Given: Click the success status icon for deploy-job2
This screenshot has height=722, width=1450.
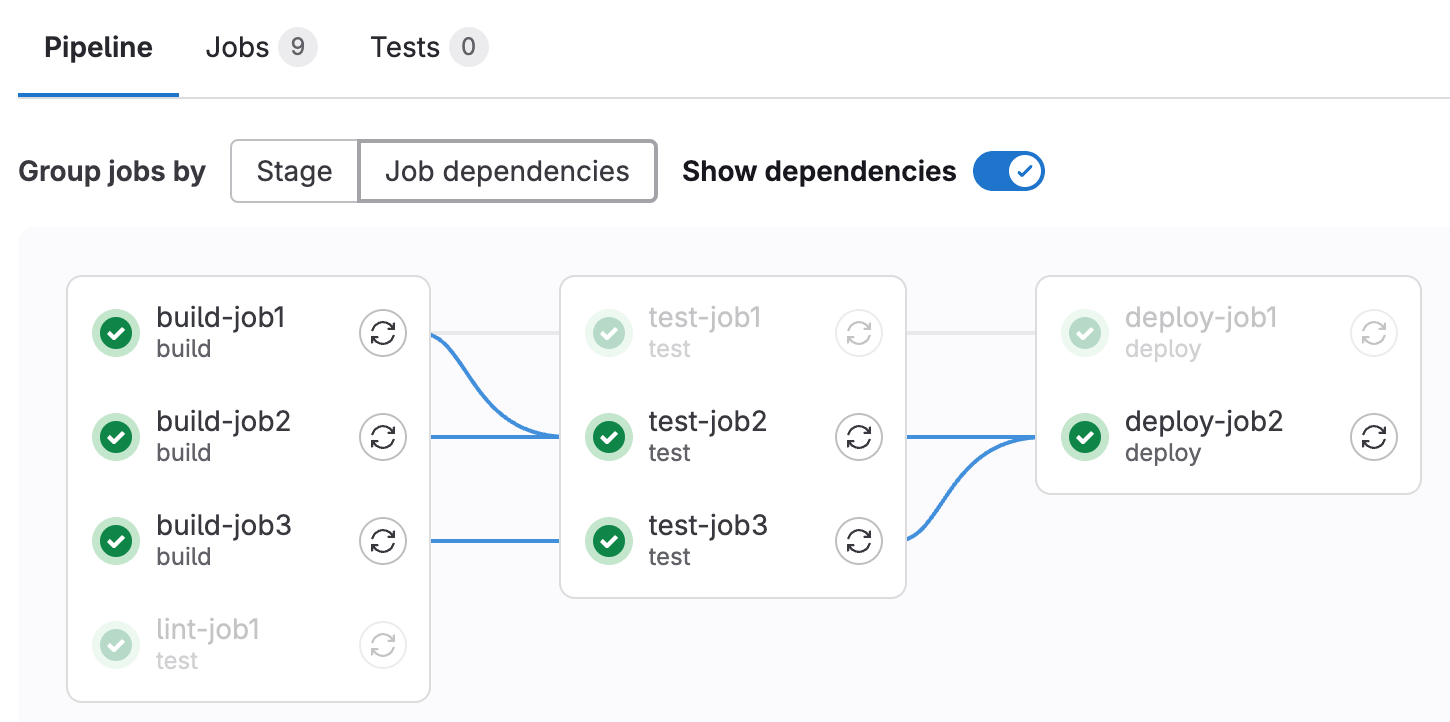Looking at the screenshot, I should (1085, 437).
